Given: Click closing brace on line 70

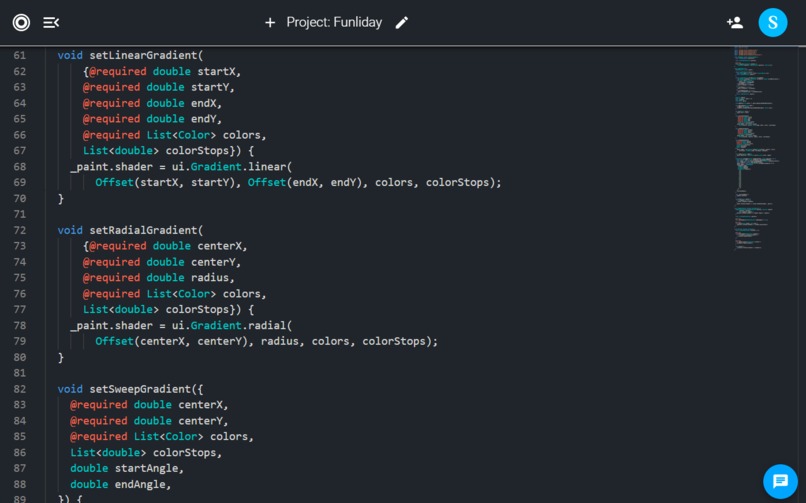Looking at the screenshot, I should [x=61, y=198].
